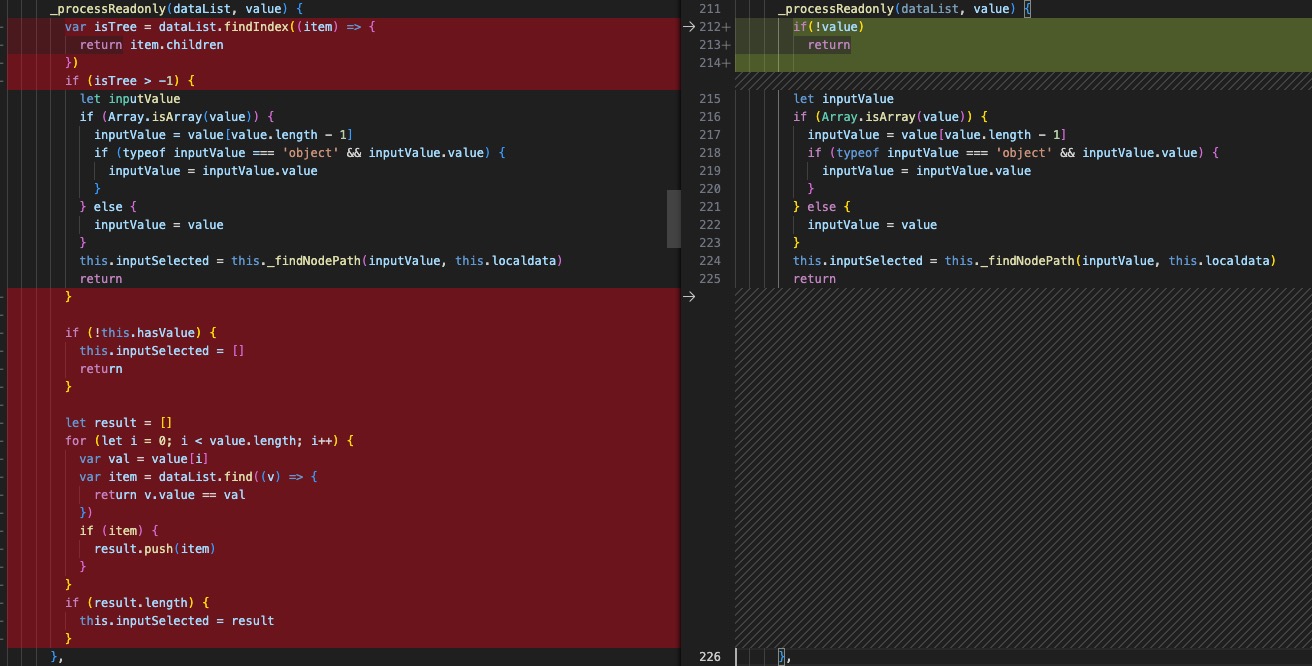Select line number 218 in the gutter
This screenshot has width=1312, height=666.
point(710,153)
